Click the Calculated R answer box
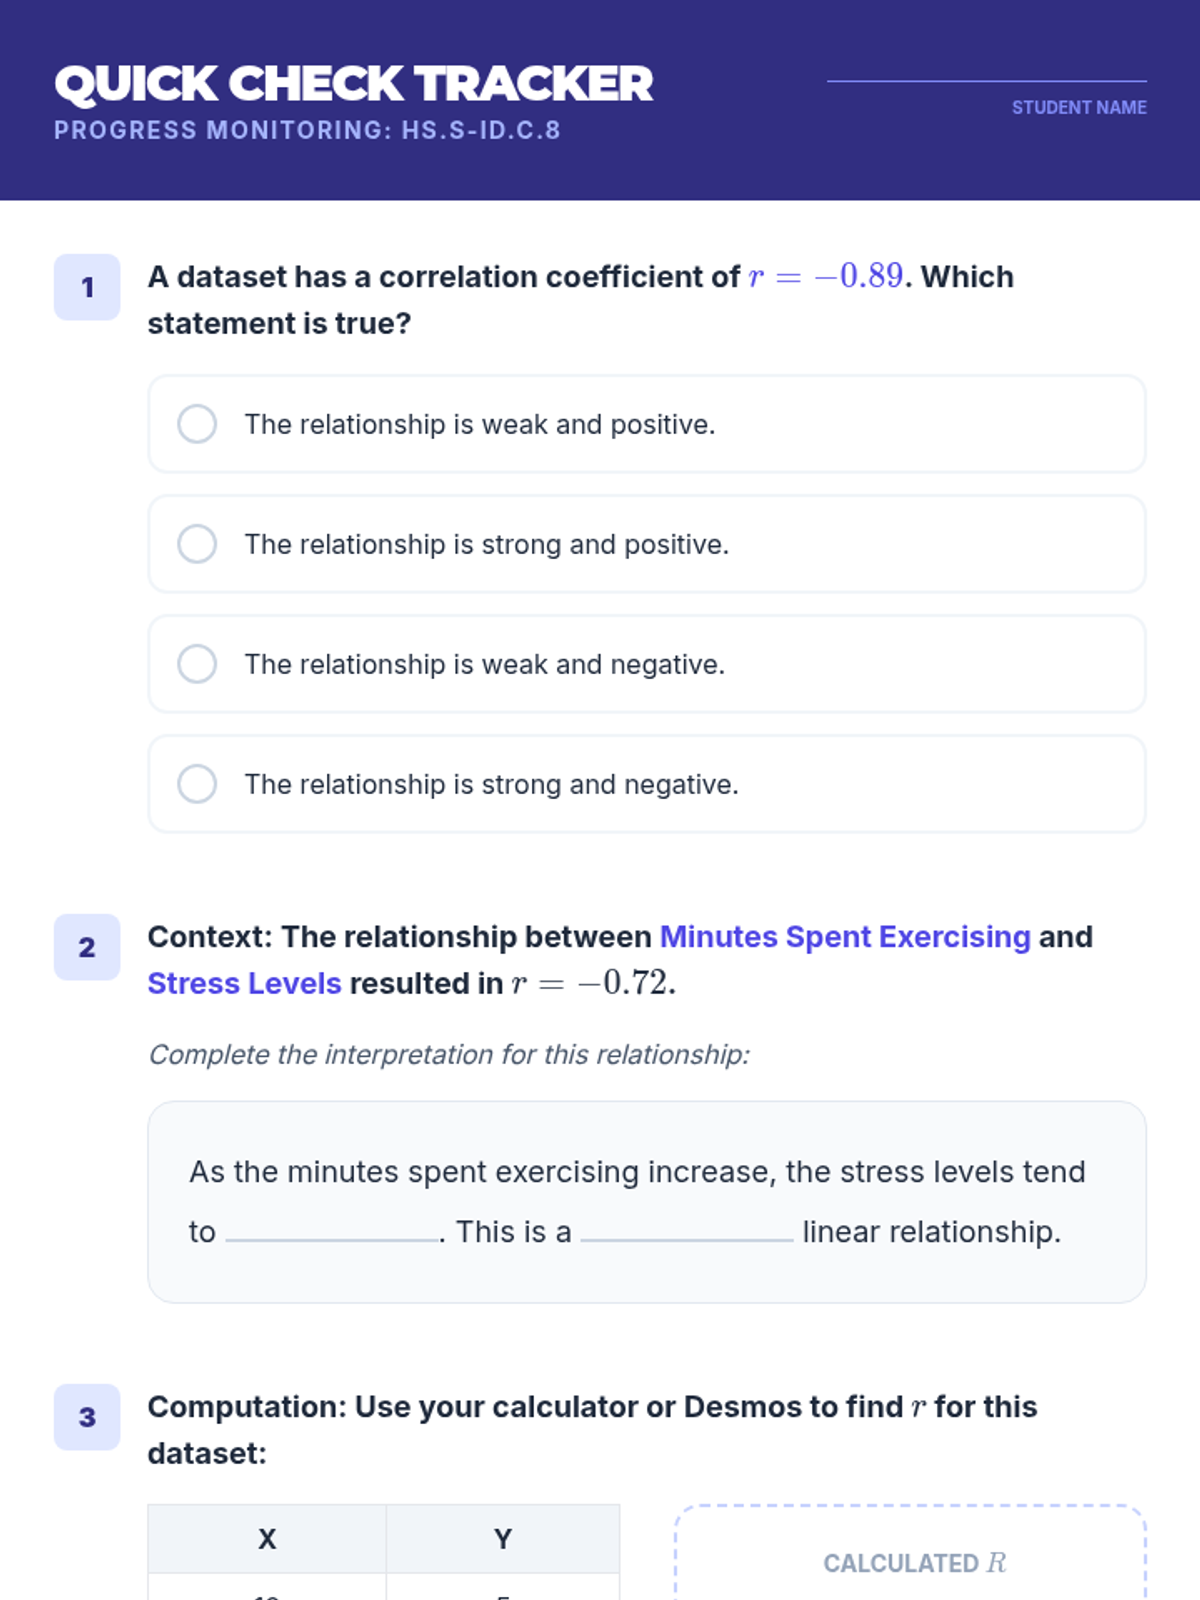The width and height of the screenshot is (1200, 1600). point(911,1560)
